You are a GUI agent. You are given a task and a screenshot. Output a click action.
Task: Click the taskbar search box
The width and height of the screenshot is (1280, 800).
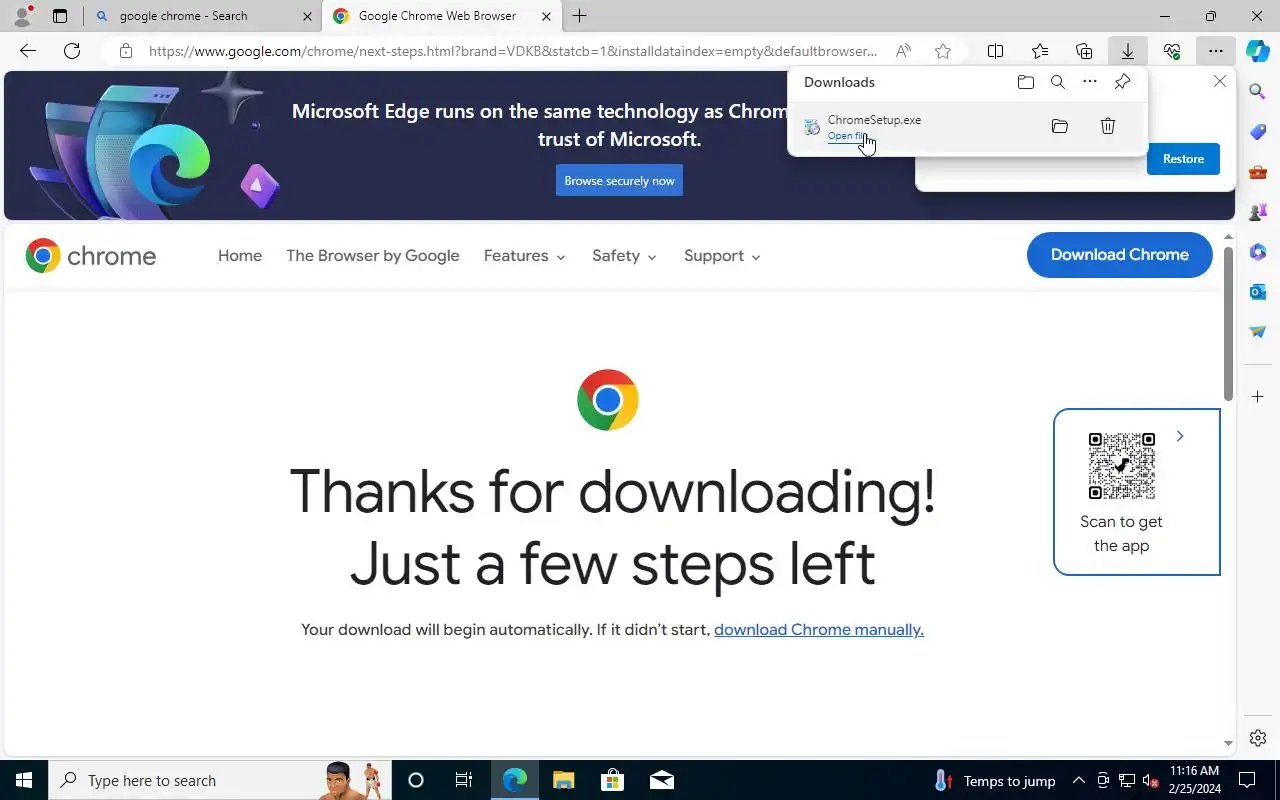click(x=219, y=780)
